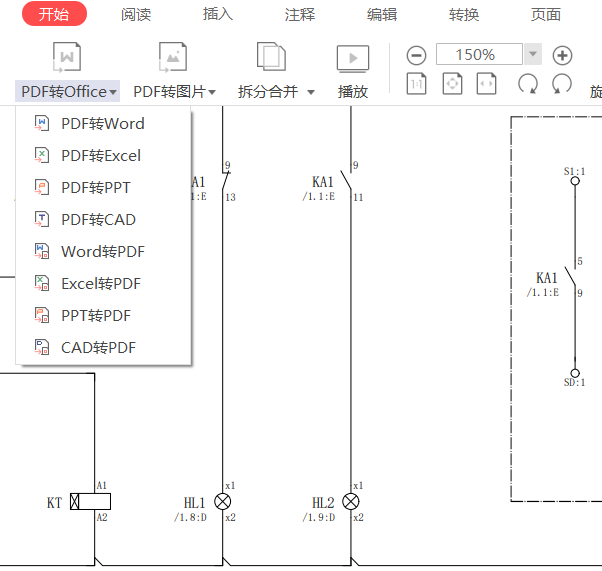Open the 编辑 tab
Image resolution: width=602 pixels, height=571 pixels.
(x=382, y=14)
